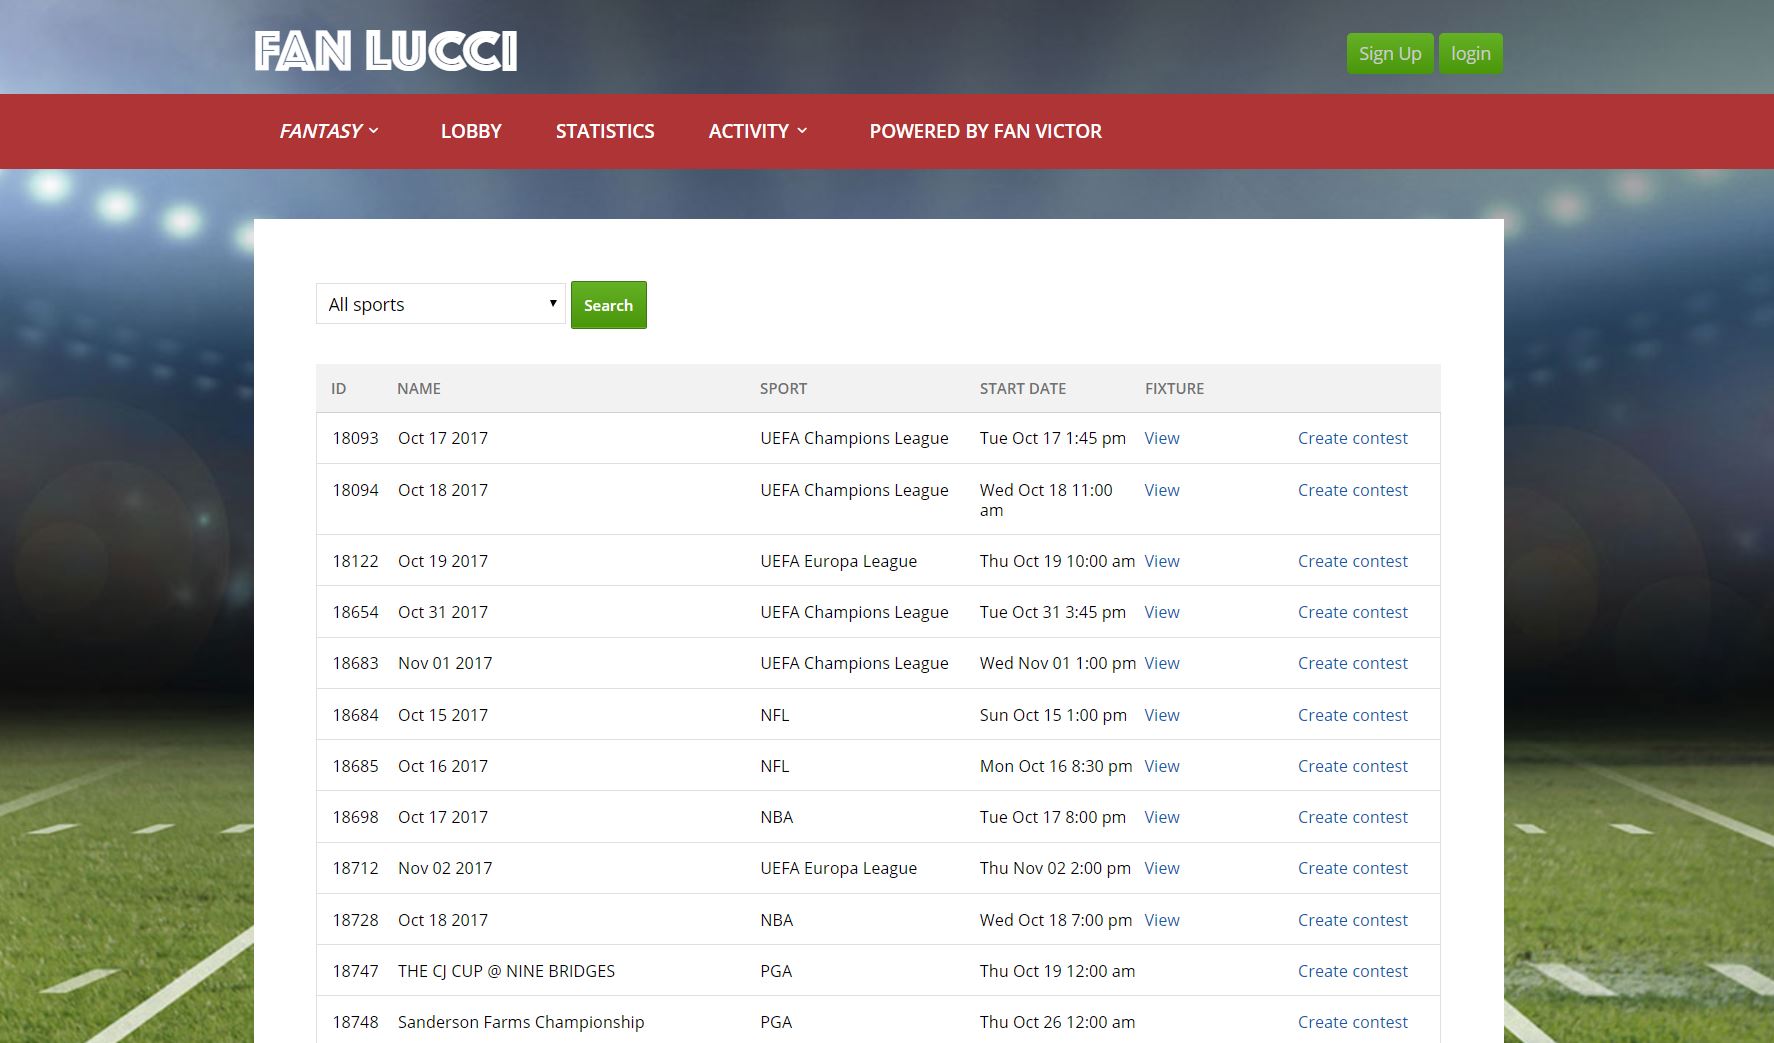
Task: Create contest for ID 18094
Action: 1353,490
